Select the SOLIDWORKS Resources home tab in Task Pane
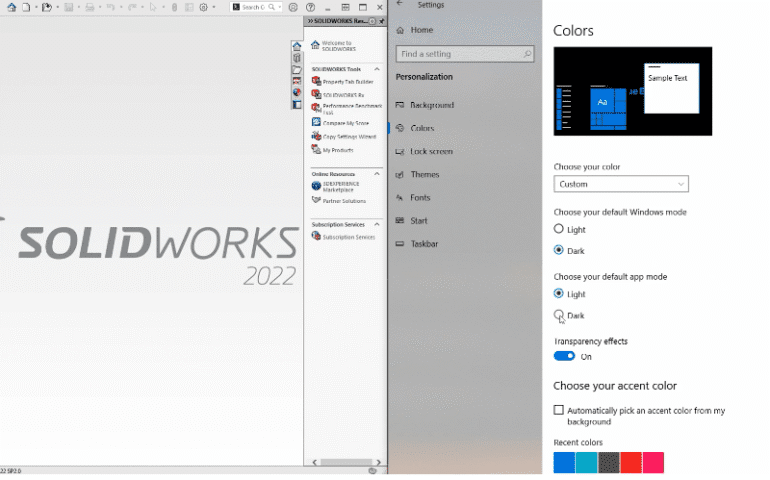 [x=297, y=46]
